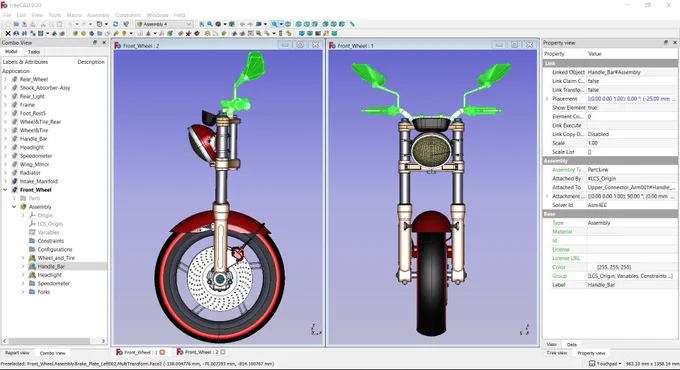
Task: Collapse the Front_Wheel tree node
Action: coord(5,190)
